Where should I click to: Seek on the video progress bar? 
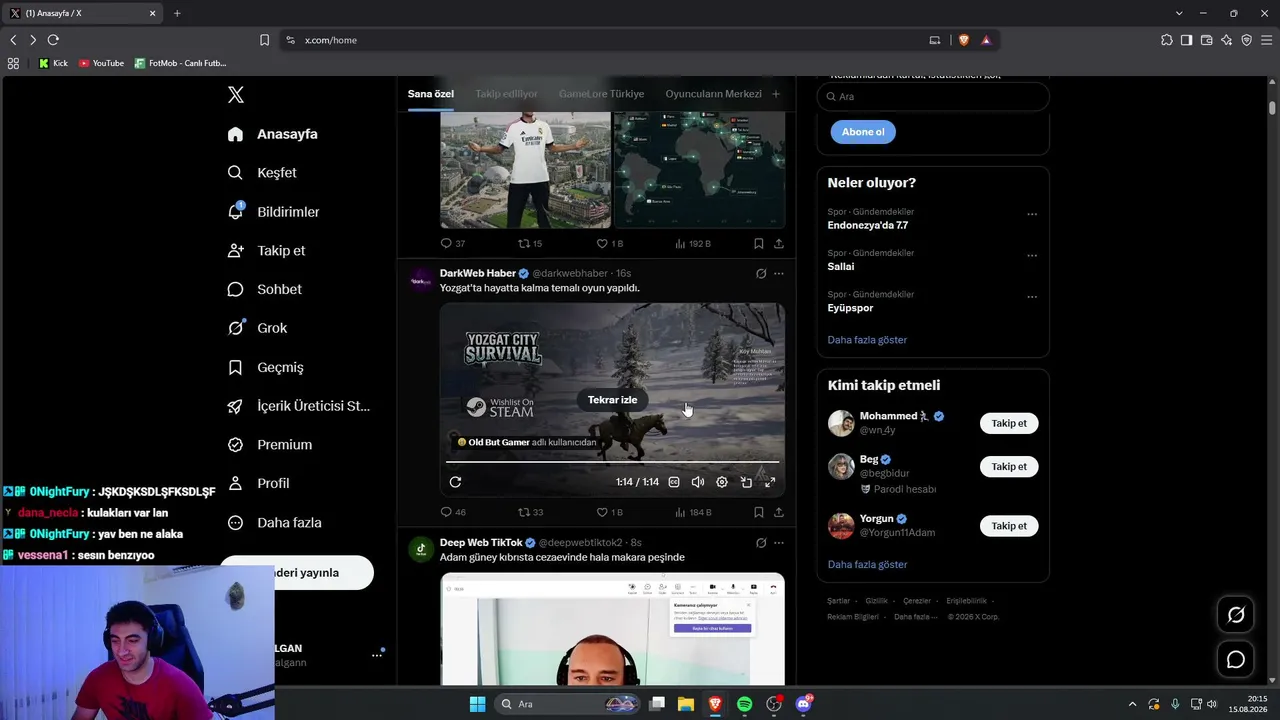click(612, 462)
